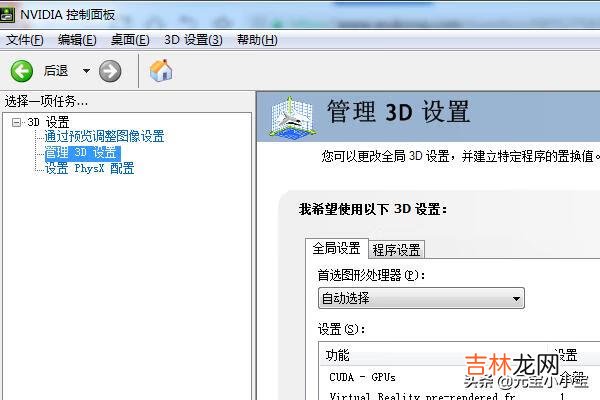Go to the Home page icon

click(x=161, y=71)
